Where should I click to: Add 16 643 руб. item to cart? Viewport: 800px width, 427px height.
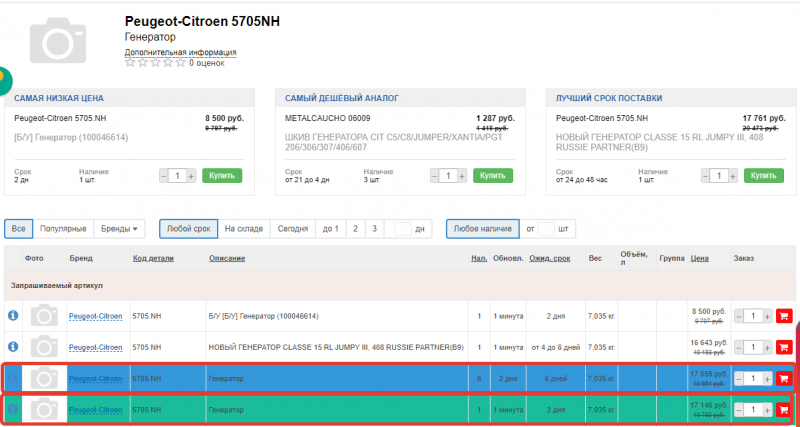(784, 347)
